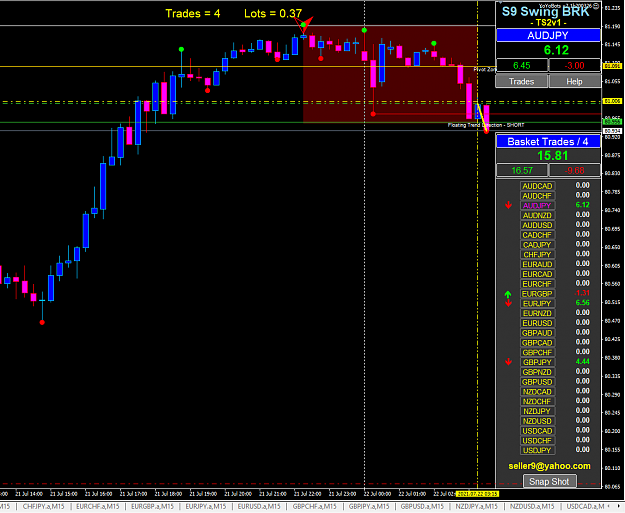Select the CADJPY pair button
The image size is (625, 513).
537,245
